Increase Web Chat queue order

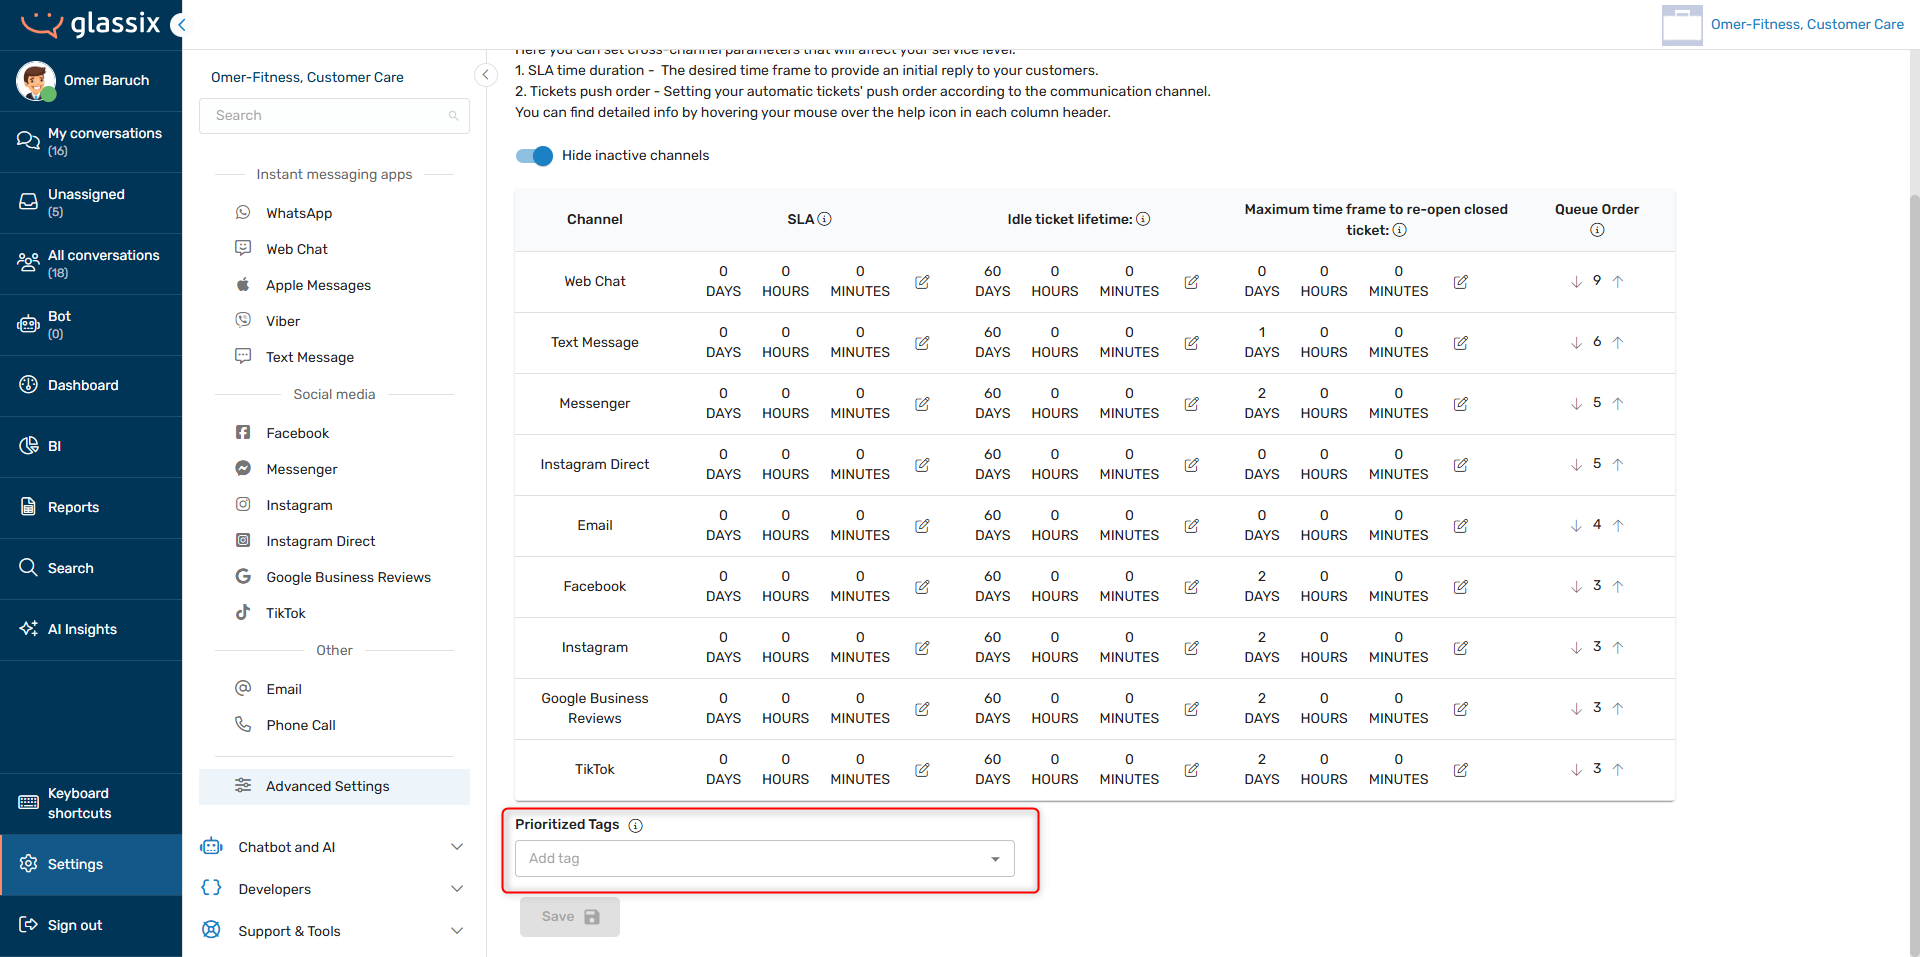(x=1617, y=282)
